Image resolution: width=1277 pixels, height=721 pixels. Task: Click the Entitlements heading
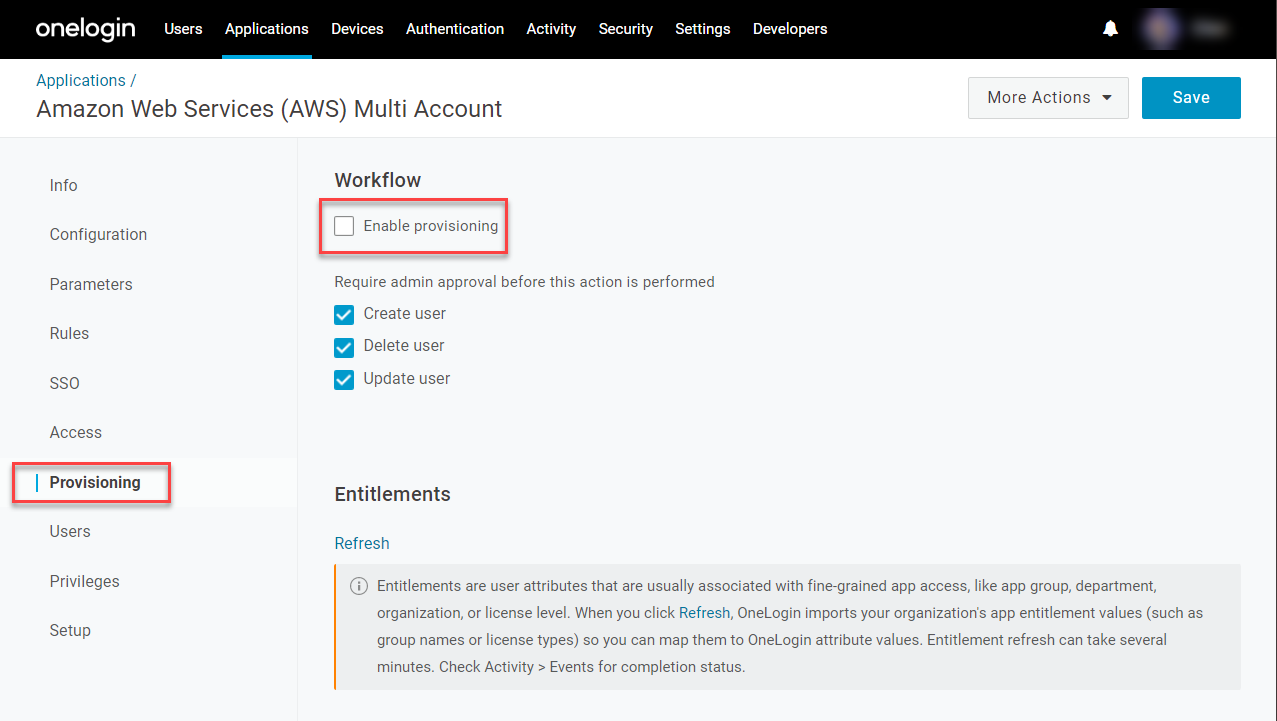392,494
